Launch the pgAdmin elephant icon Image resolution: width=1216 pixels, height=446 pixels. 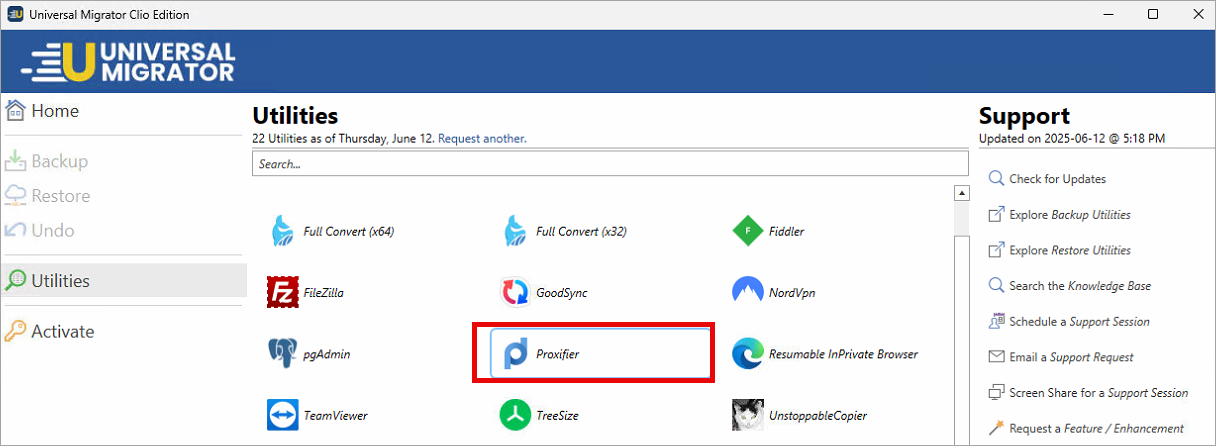(x=283, y=354)
